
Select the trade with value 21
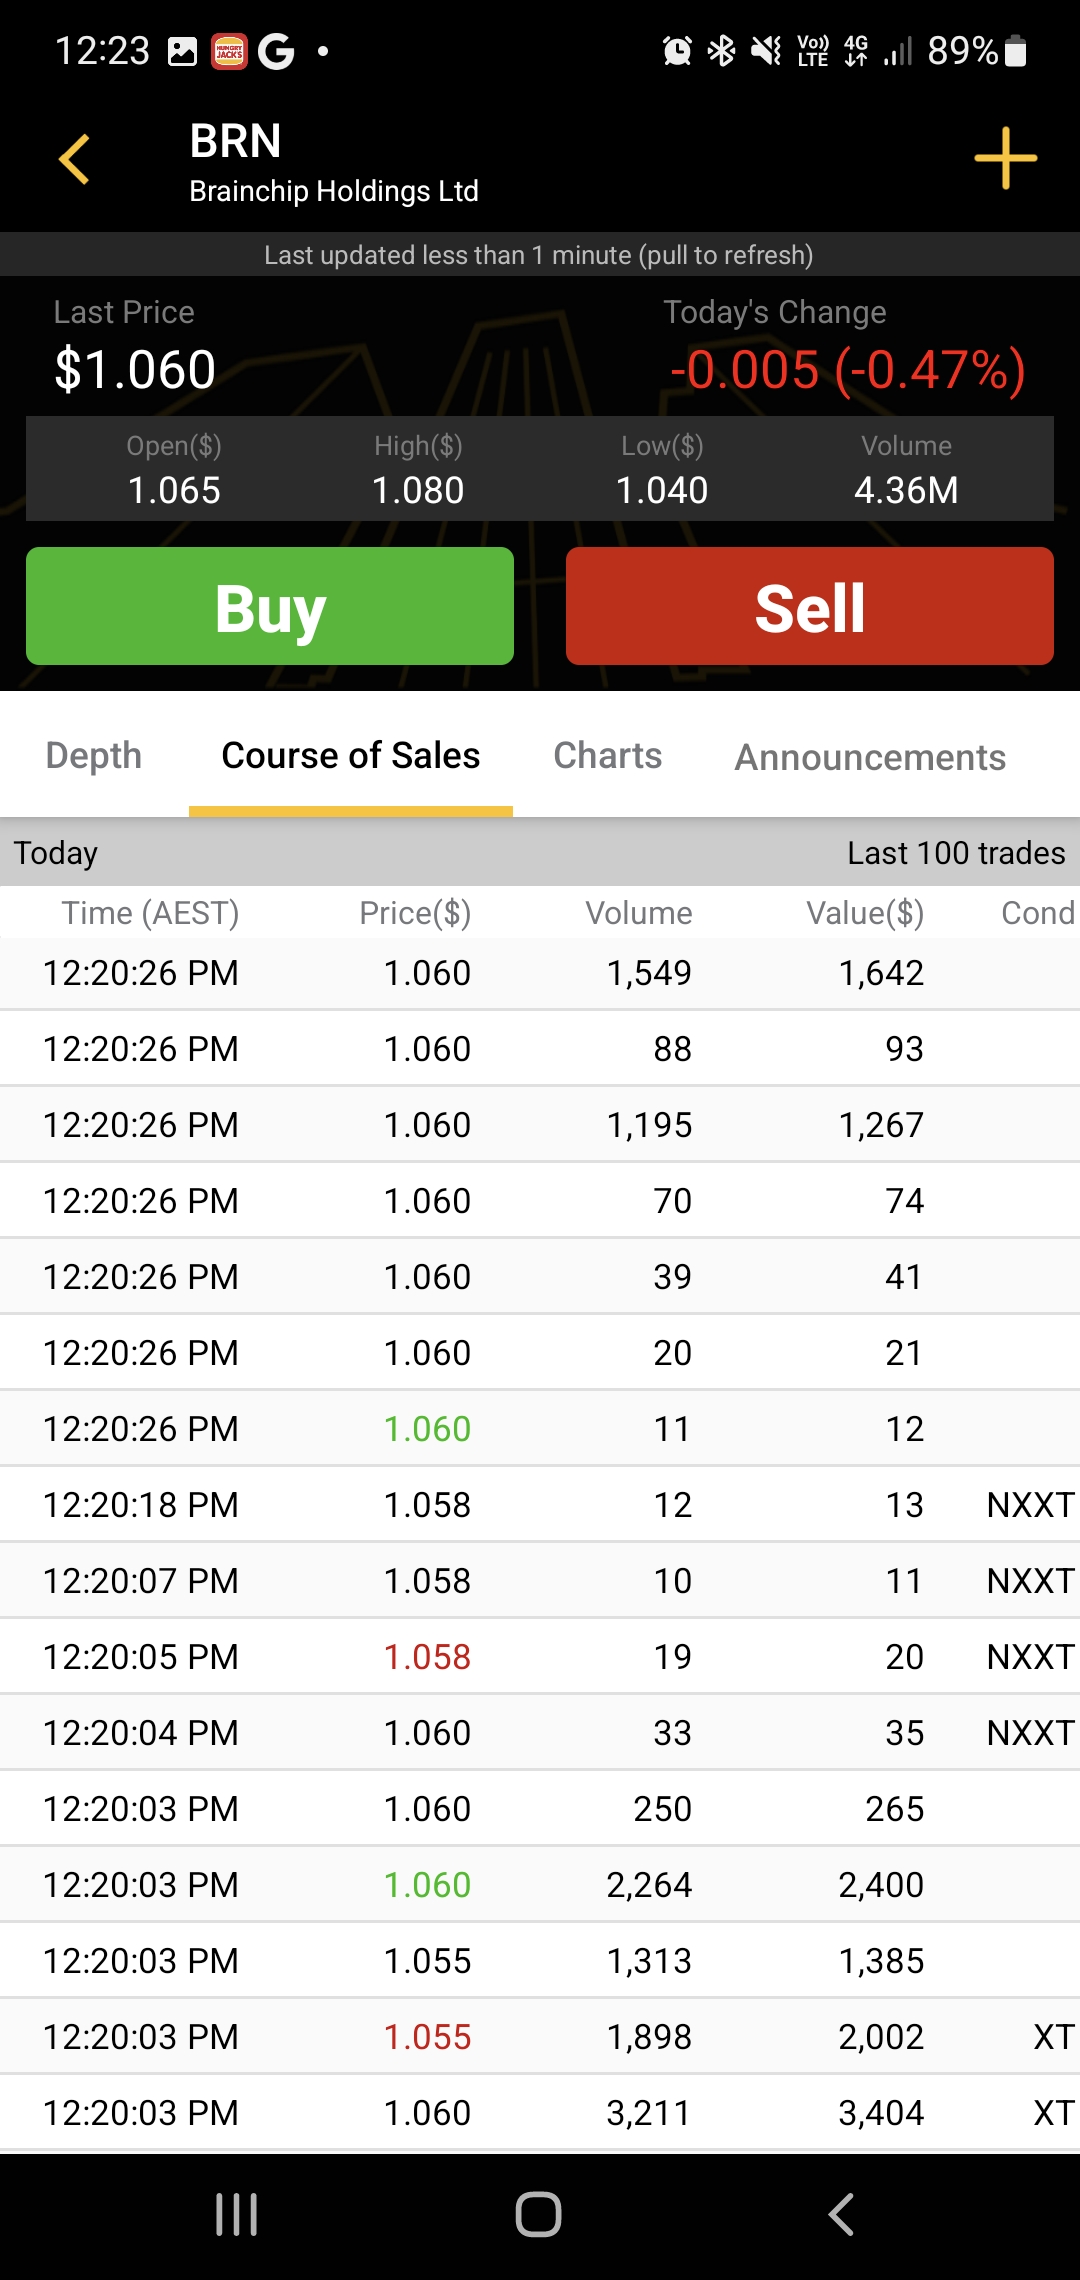[x=540, y=1353]
